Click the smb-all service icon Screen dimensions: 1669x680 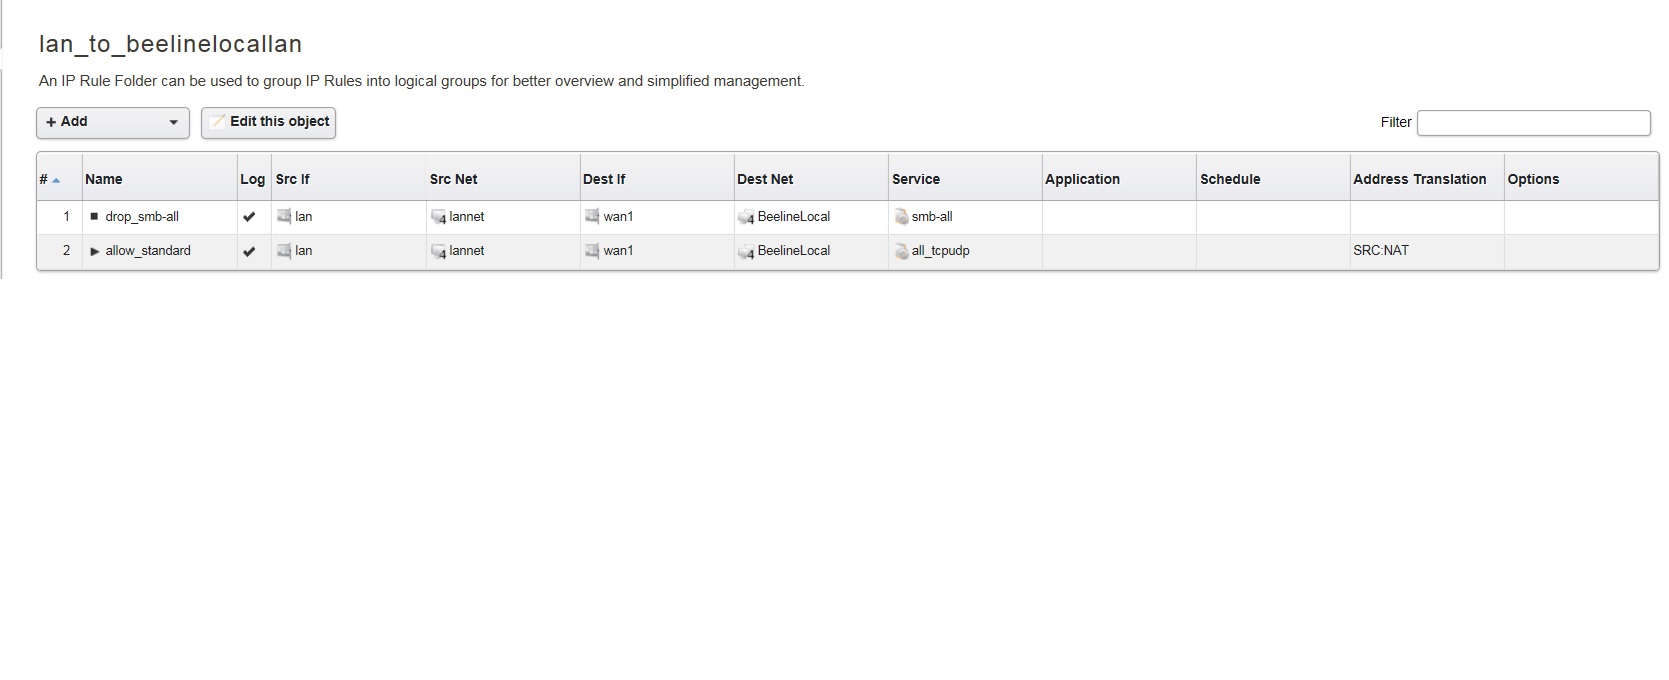click(901, 217)
